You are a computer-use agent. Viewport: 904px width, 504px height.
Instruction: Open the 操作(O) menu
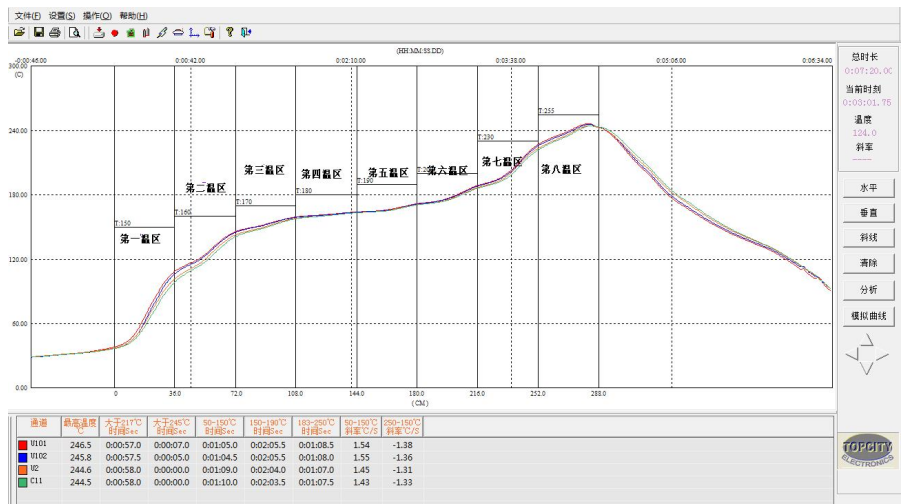click(x=97, y=16)
